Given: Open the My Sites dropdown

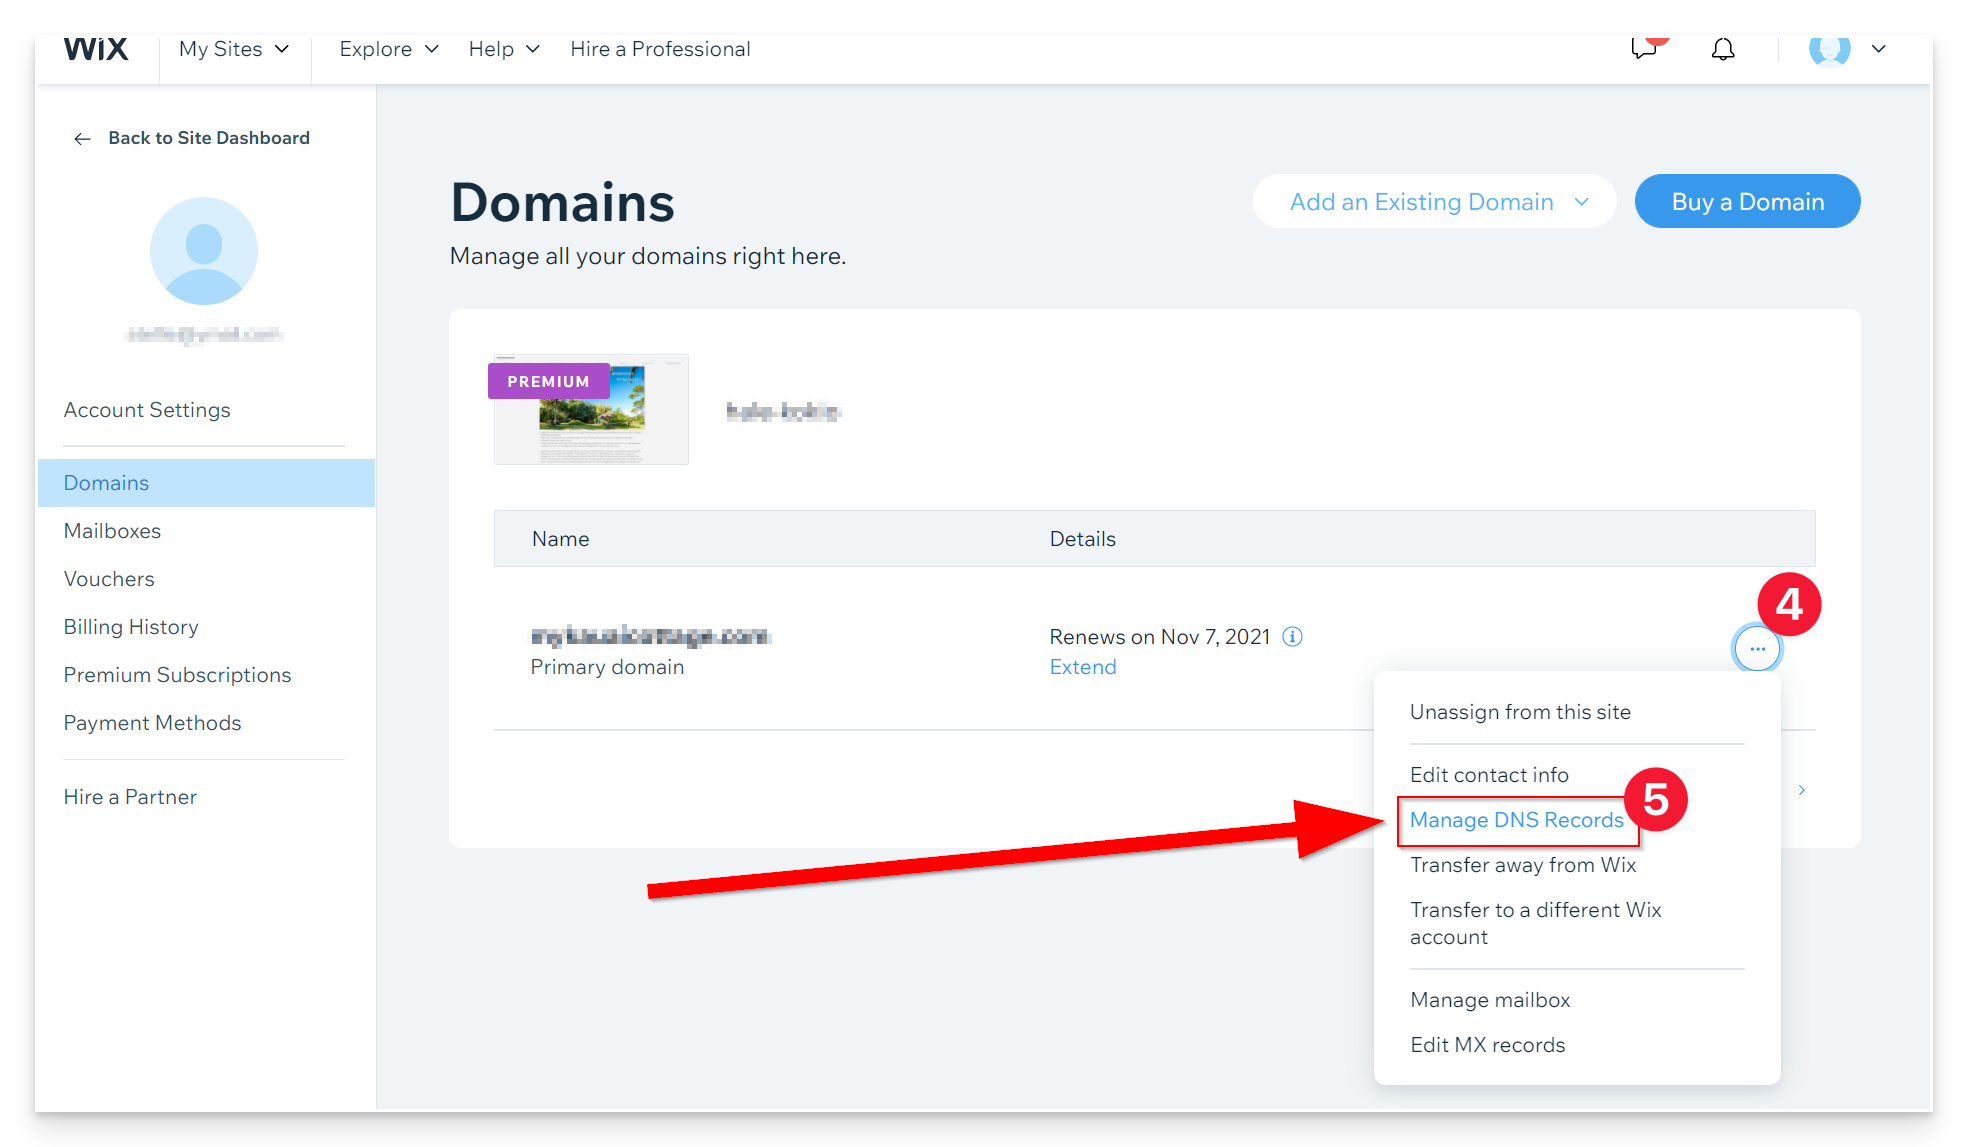Looking at the screenshot, I should (x=234, y=49).
